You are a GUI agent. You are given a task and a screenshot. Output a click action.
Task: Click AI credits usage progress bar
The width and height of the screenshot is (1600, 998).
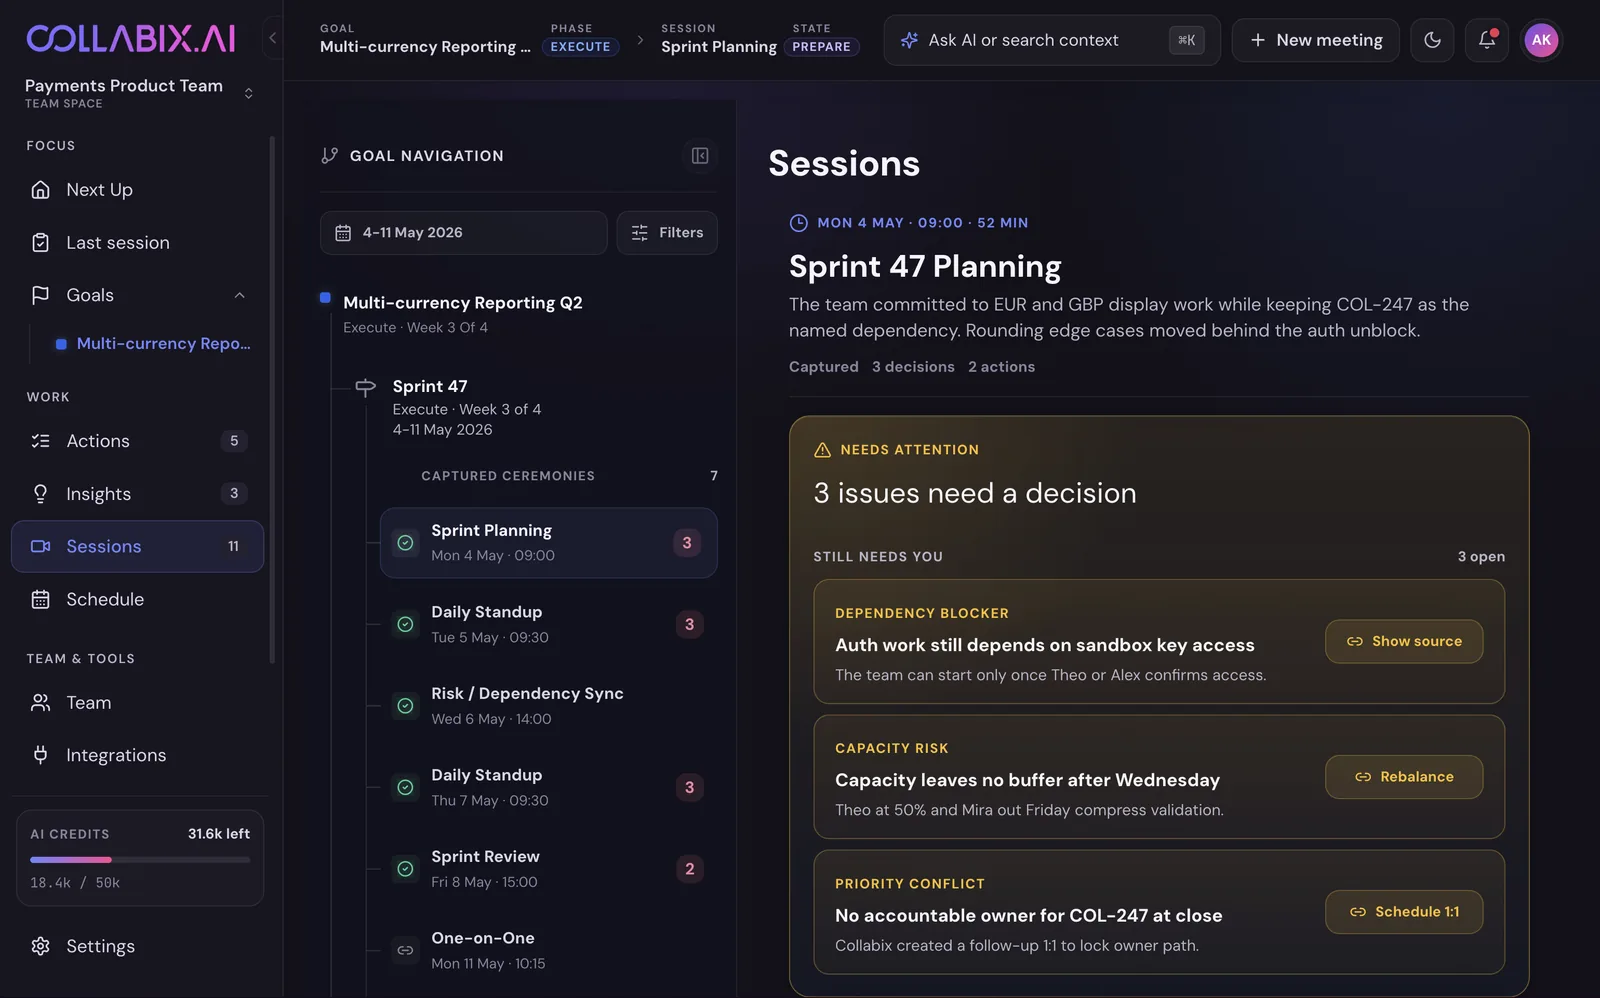(x=140, y=860)
